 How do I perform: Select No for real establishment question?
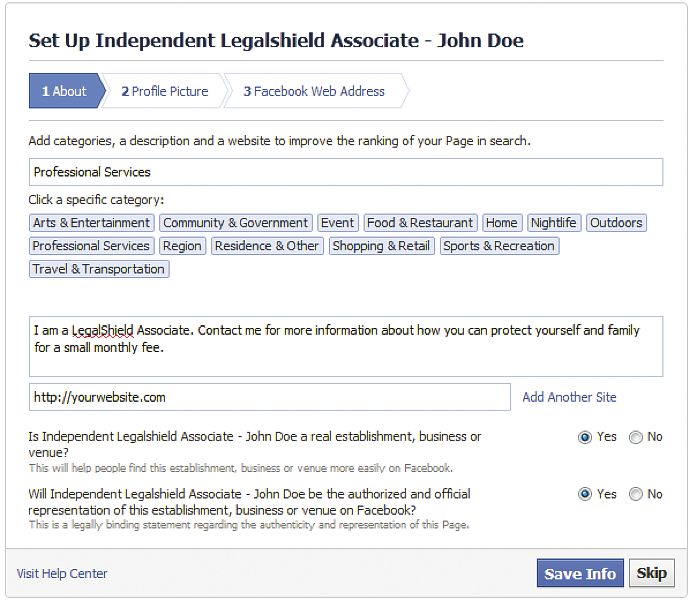[636, 437]
